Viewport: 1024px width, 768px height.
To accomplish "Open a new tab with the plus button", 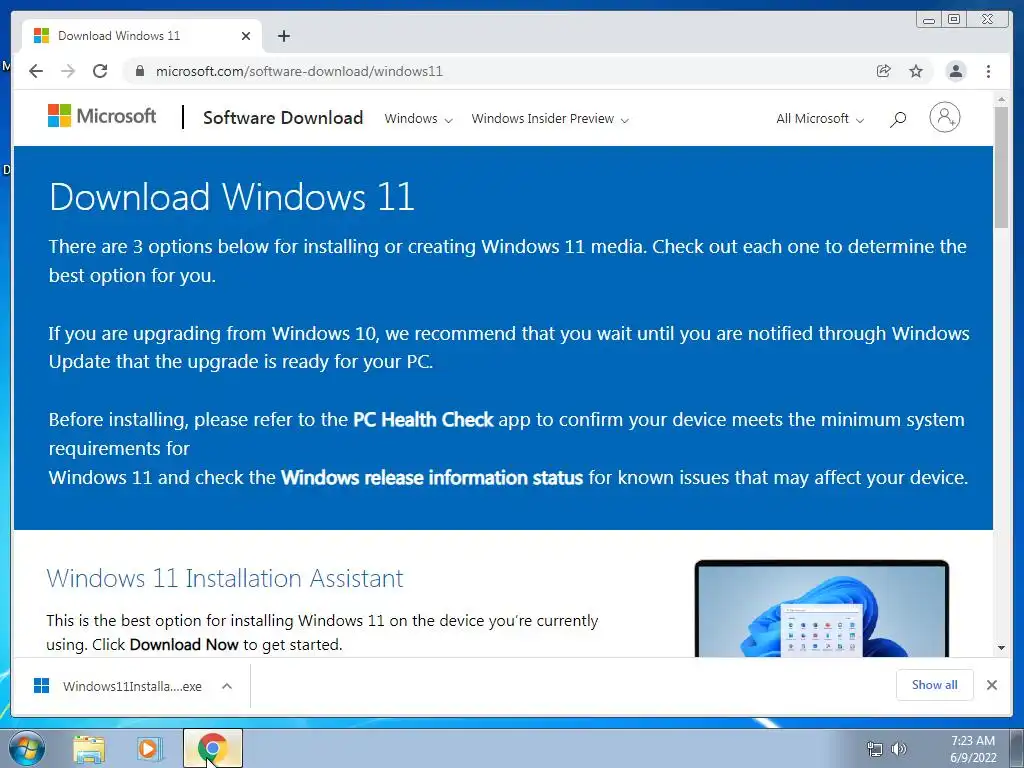I will tap(283, 36).
